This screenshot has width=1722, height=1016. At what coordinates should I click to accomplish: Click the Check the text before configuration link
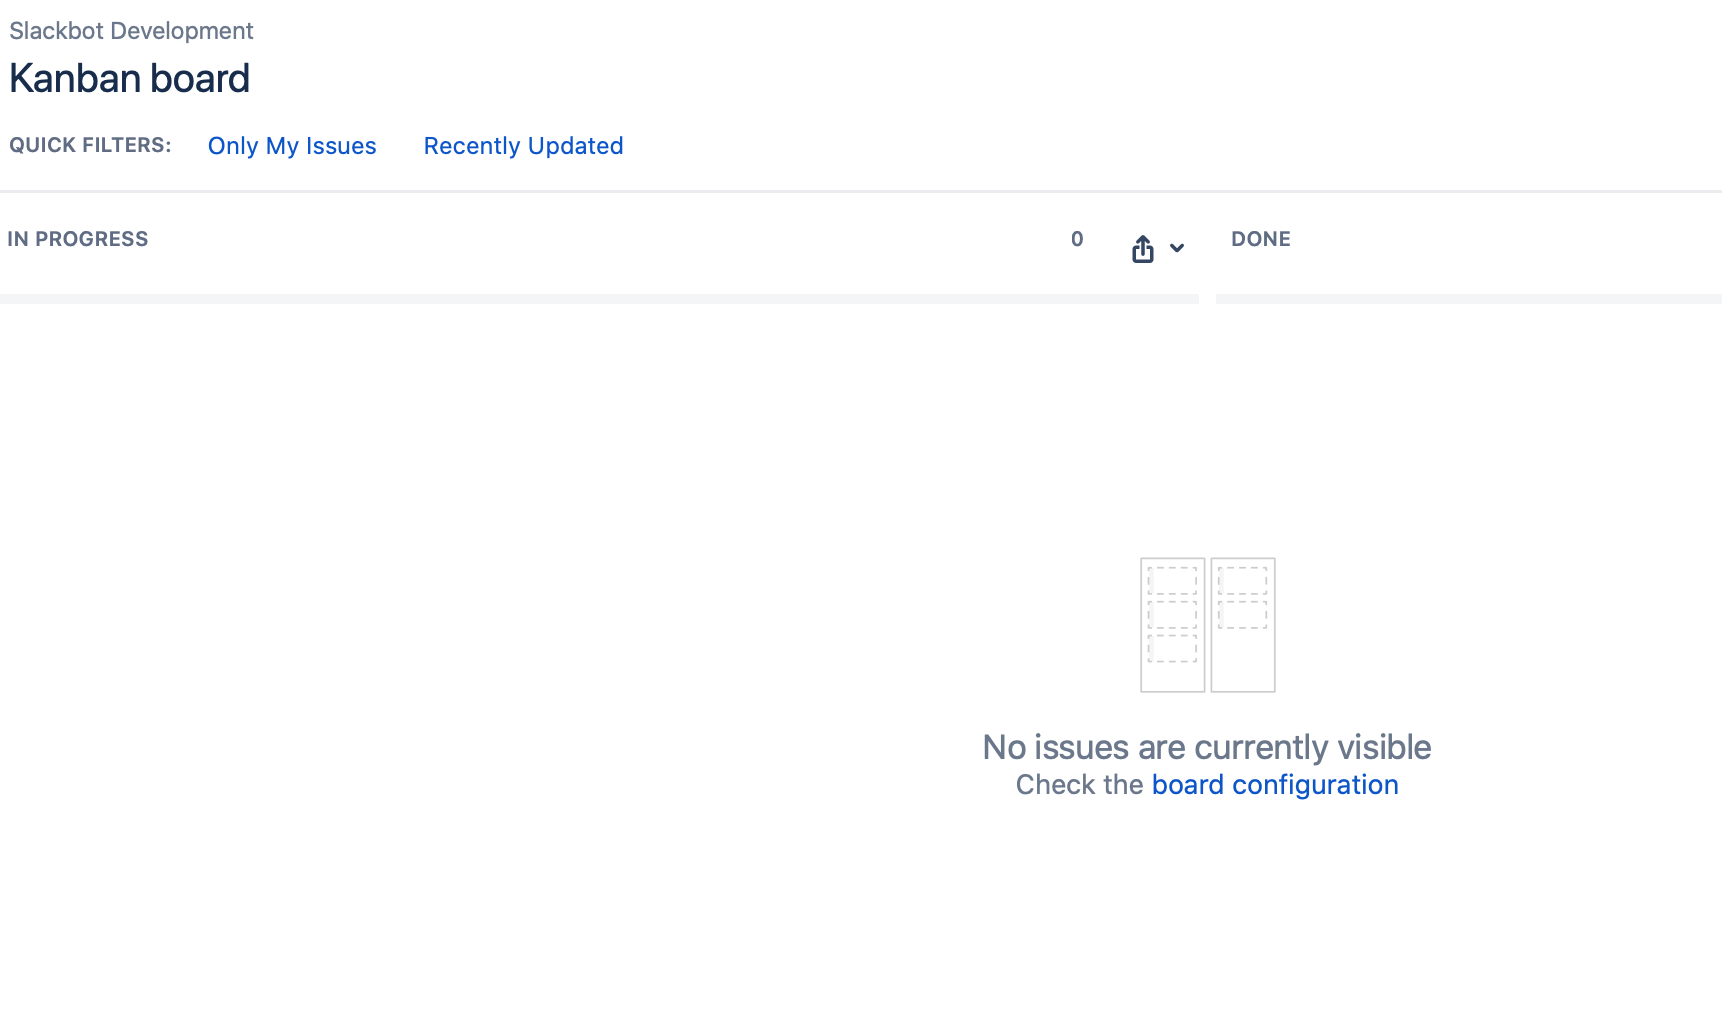pyautogui.click(x=1079, y=785)
